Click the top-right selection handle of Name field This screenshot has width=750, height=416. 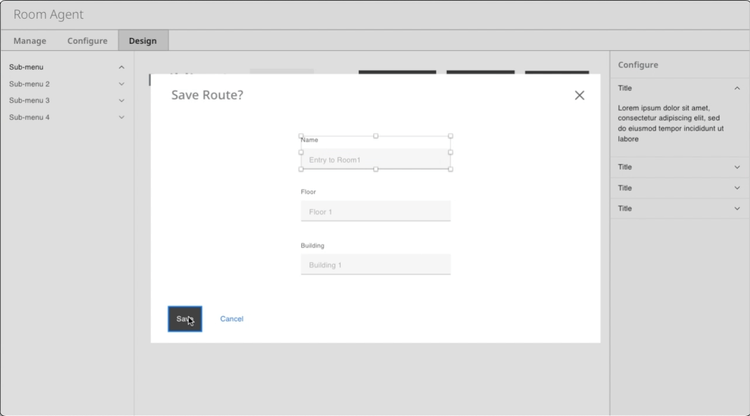click(450, 136)
